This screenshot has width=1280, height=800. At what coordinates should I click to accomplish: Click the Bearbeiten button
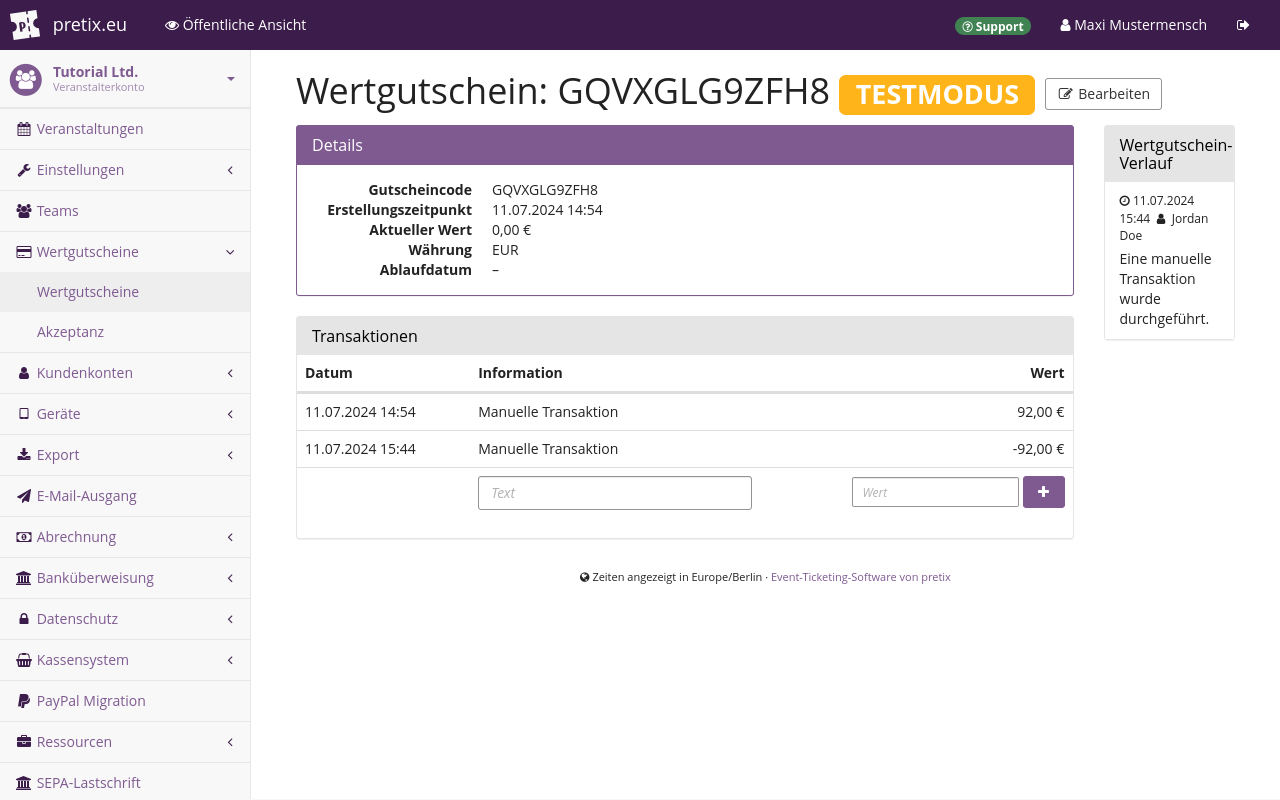click(1103, 94)
